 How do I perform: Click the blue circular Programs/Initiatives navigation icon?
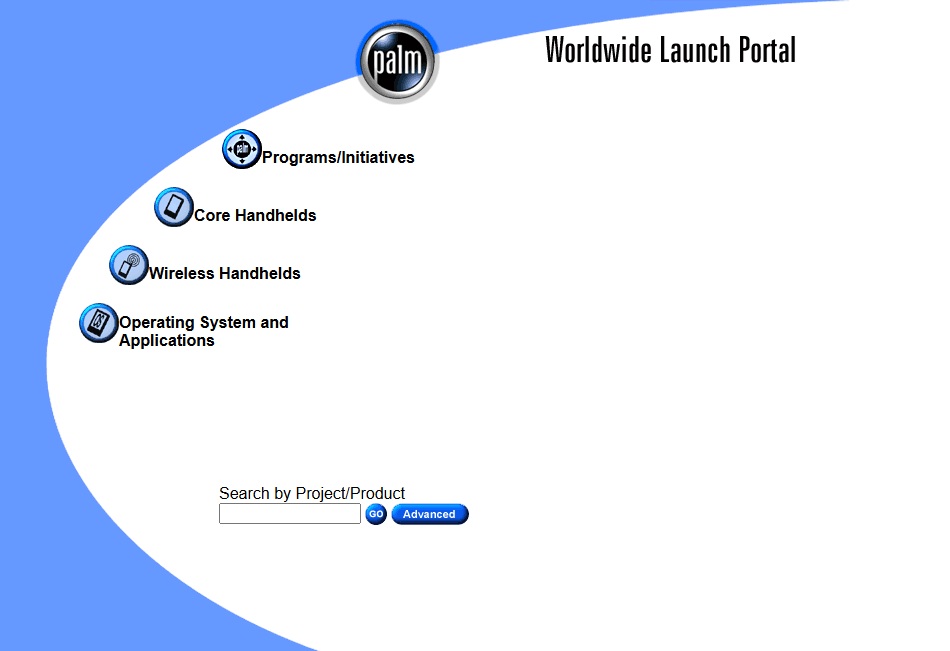coord(241,149)
